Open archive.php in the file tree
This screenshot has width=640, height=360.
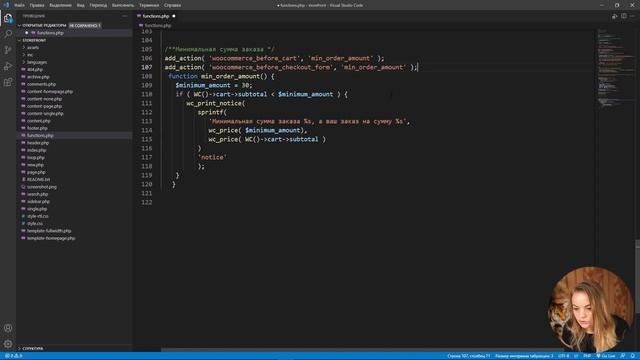tap(38, 77)
